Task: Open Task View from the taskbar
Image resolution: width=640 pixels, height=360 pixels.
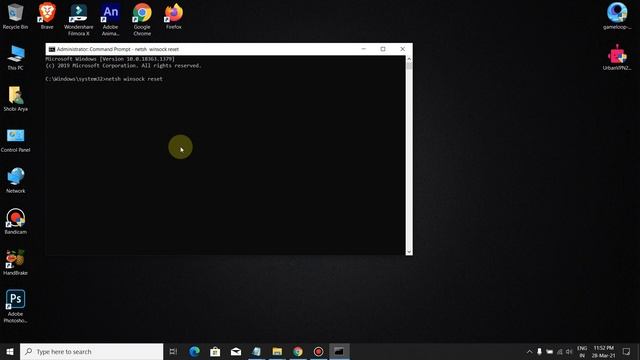Action: pos(173,351)
